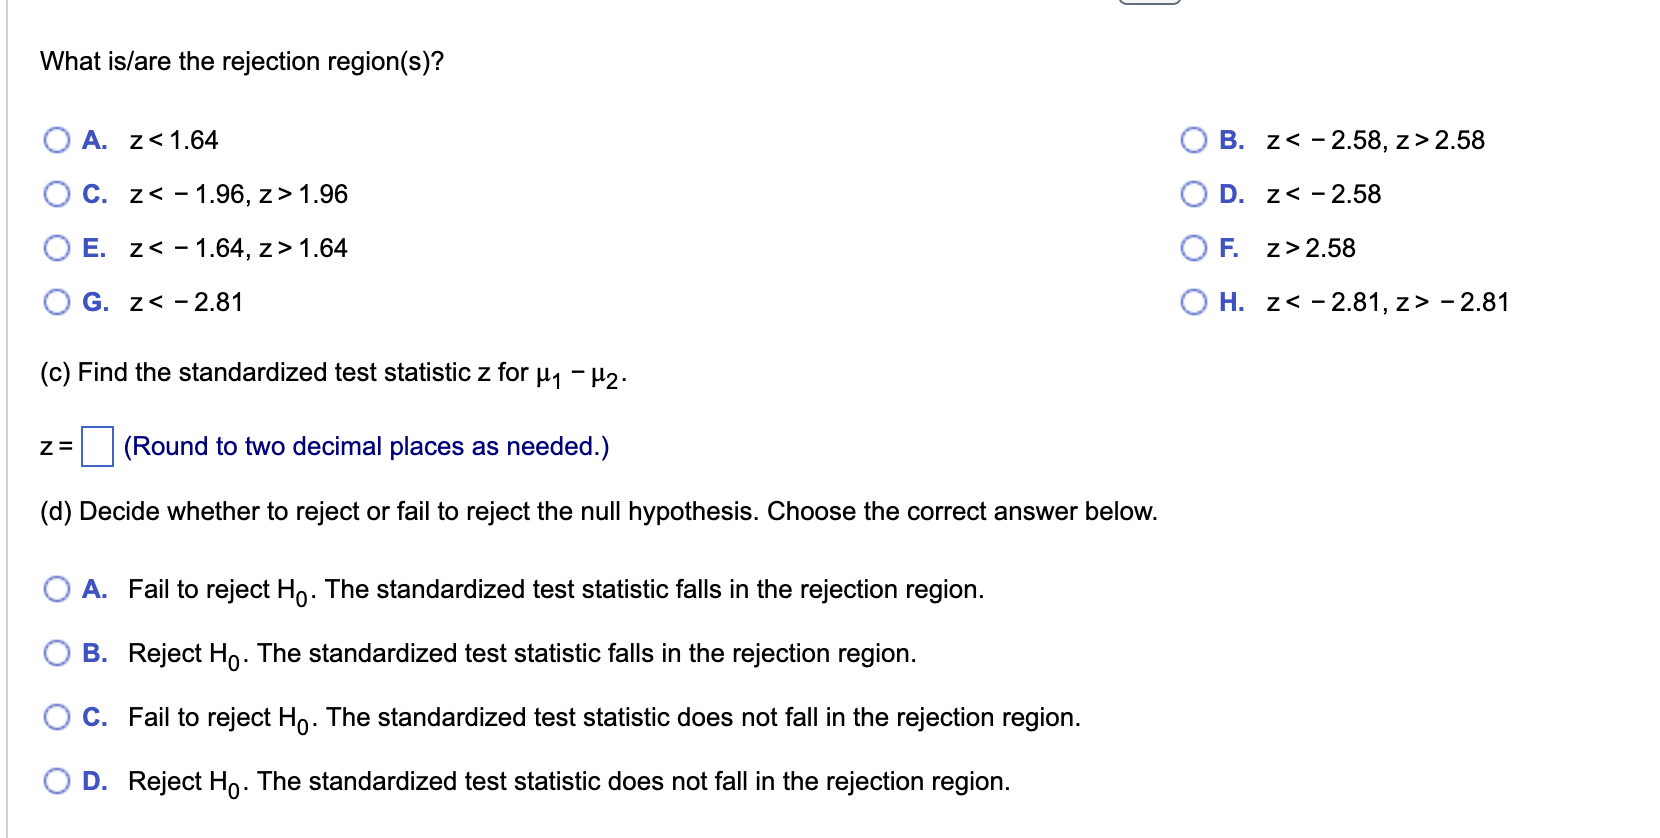Viewport: 1660px width, 838px height.
Task: Choose answer D, reject H0 statistic not in region
Action: click(57, 781)
